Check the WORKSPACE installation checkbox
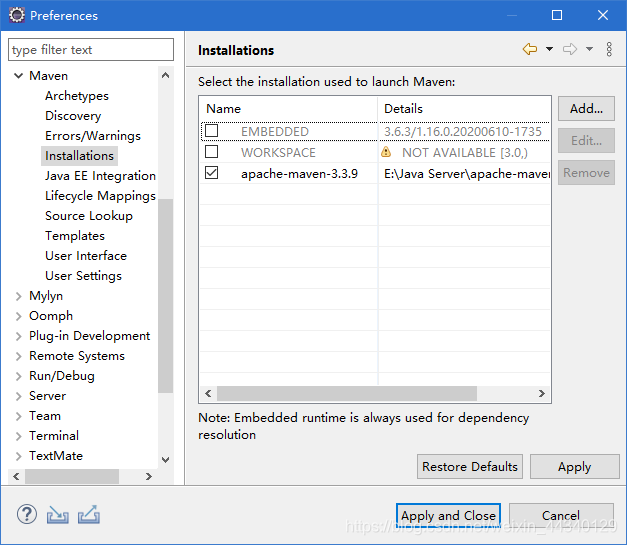The height and width of the screenshot is (545, 627). 212,152
